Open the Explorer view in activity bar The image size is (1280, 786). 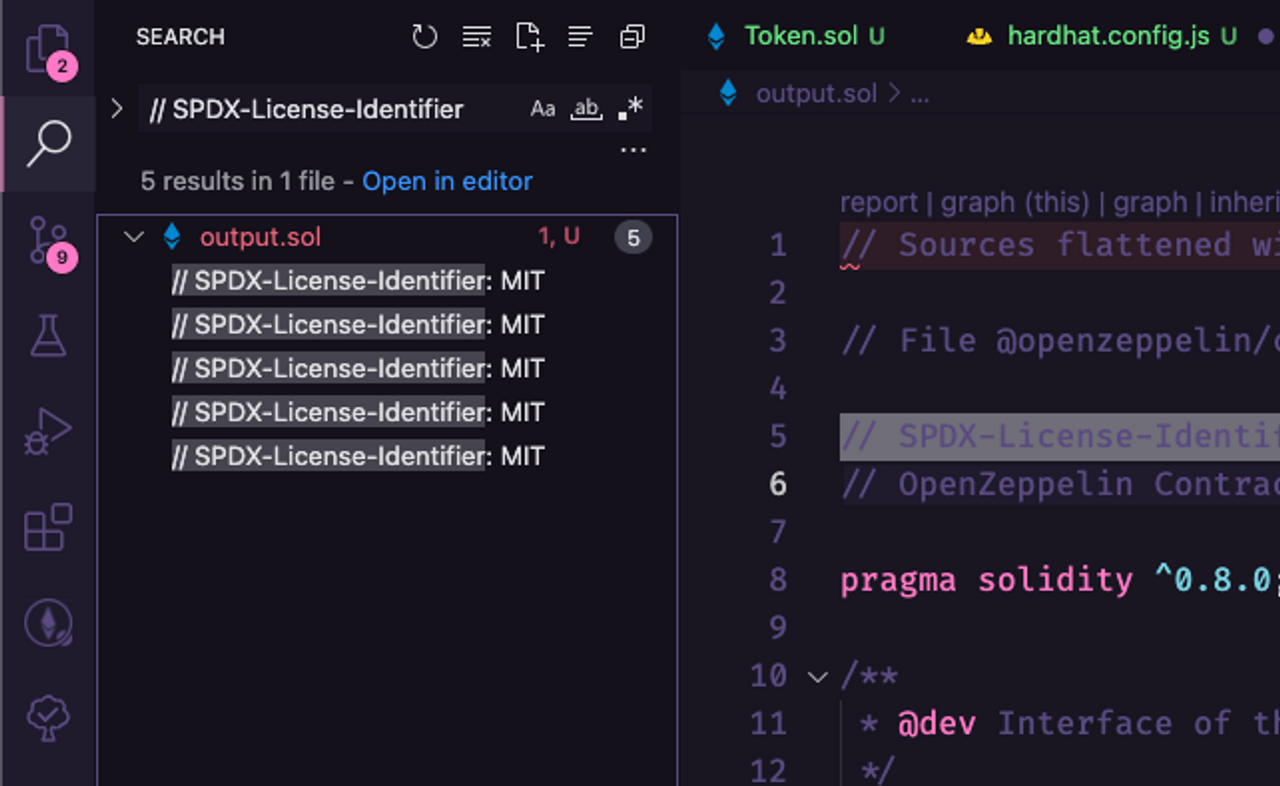[x=47, y=48]
